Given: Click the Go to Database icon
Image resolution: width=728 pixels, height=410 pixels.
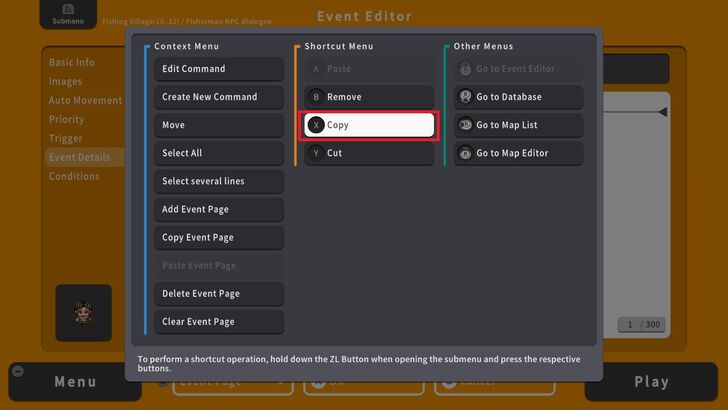Looking at the screenshot, I should tap(465, 97).
